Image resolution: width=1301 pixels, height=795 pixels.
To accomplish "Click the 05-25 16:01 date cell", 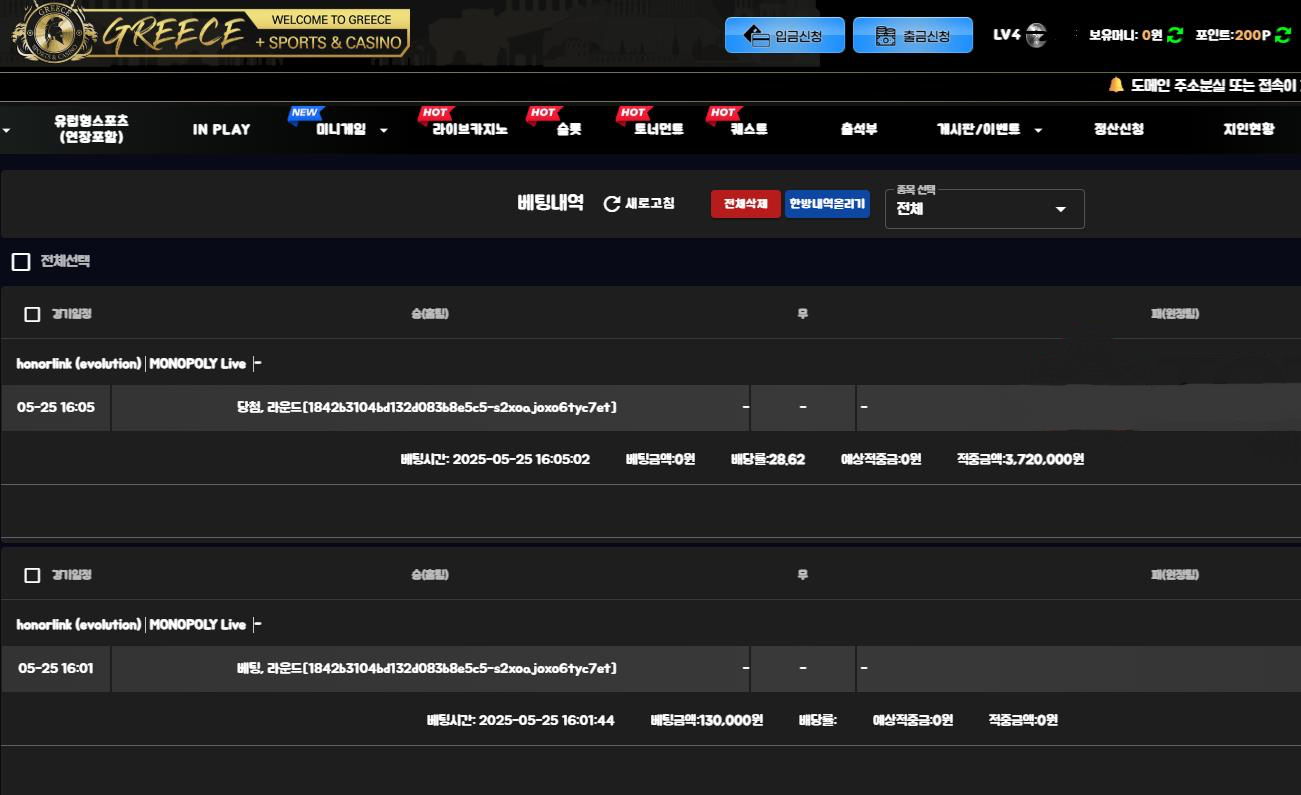I will pyautogui.click(x=56, y=668).
